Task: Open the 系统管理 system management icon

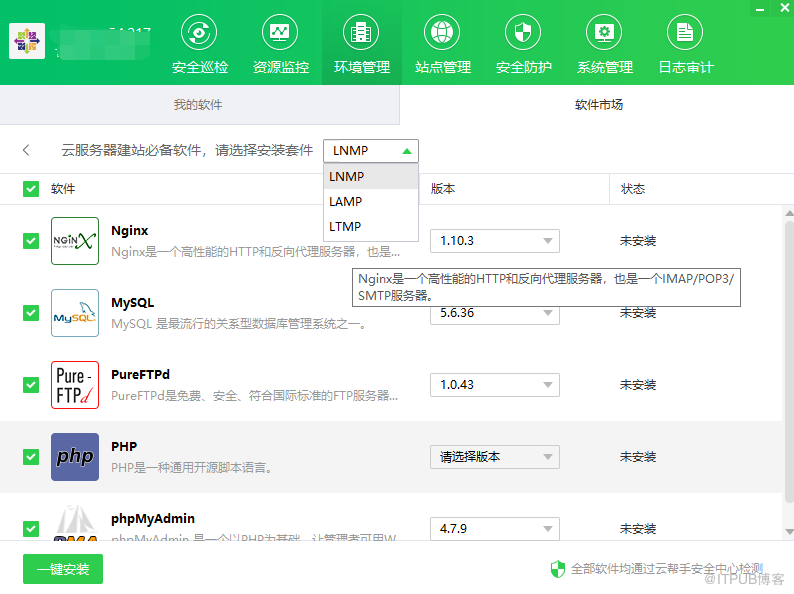Action: [604, 33]
